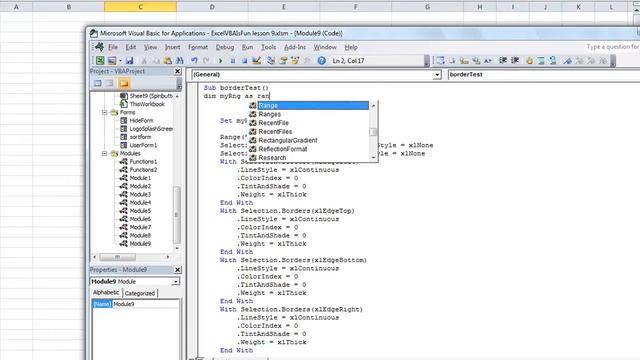Open the File menu
The width and height of the screenshot is (640, 360).
tap(113, 47)
